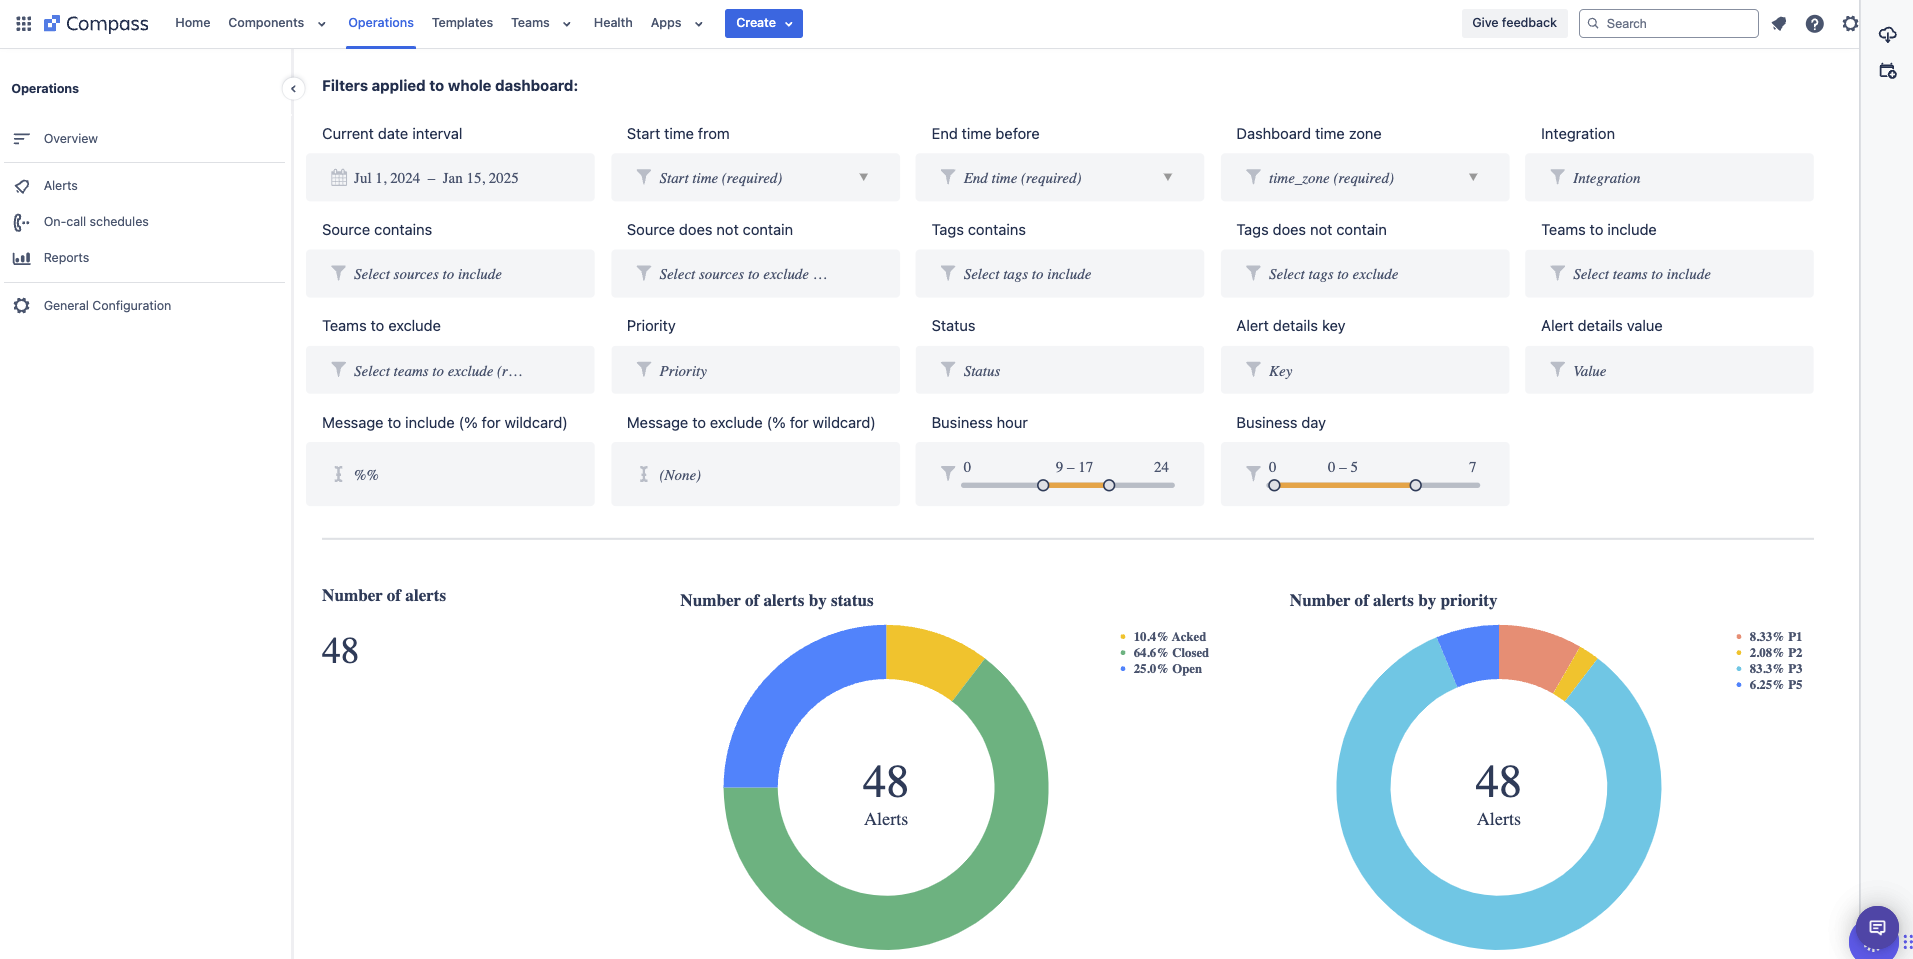Click the Overview list icon
The height and width of the screenshot is (959, 1913).
click(22, 139)
